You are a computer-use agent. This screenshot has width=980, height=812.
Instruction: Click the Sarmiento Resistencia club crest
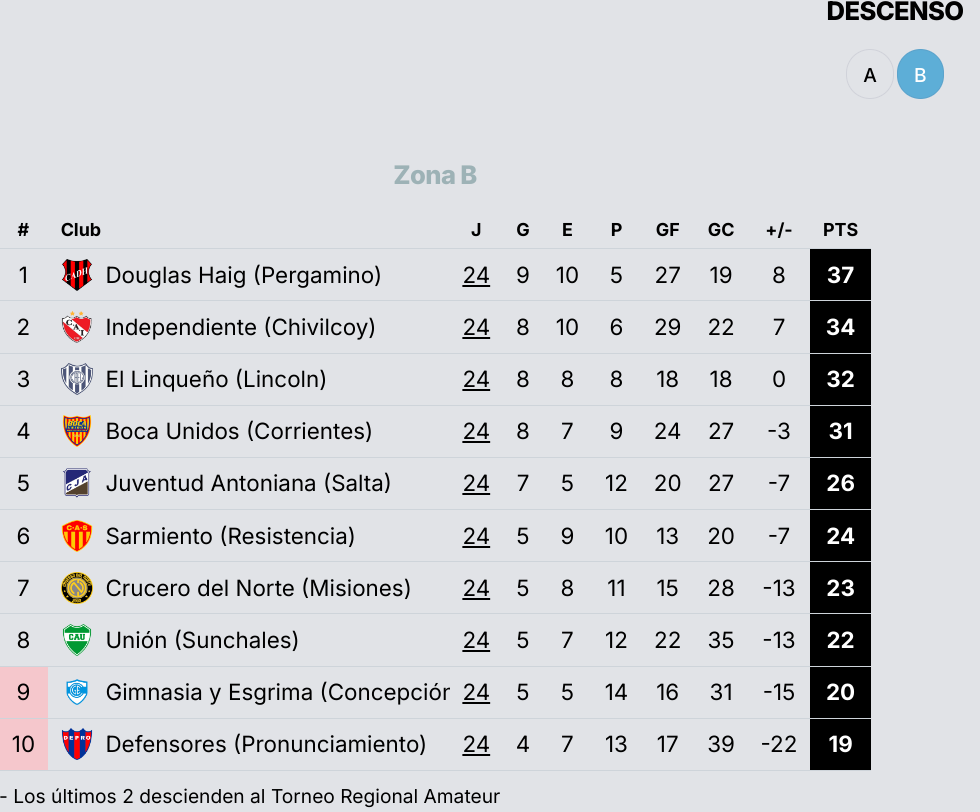pyautogui.click(x=77, y=536)
